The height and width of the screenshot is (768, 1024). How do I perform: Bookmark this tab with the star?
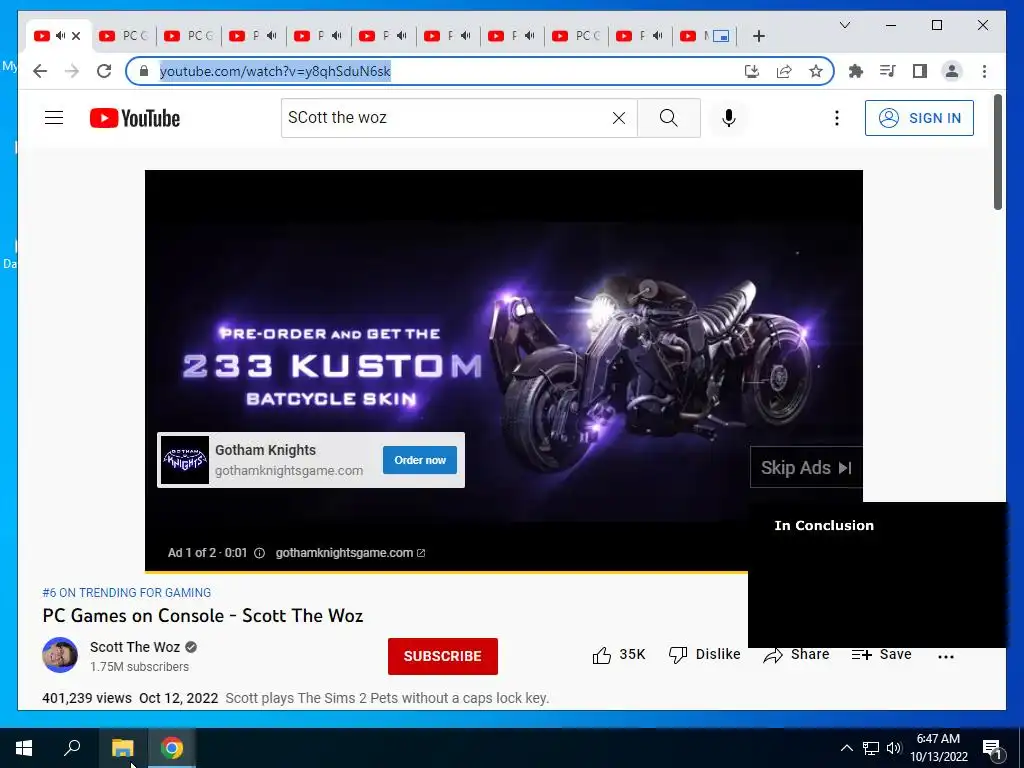[816, 71]
